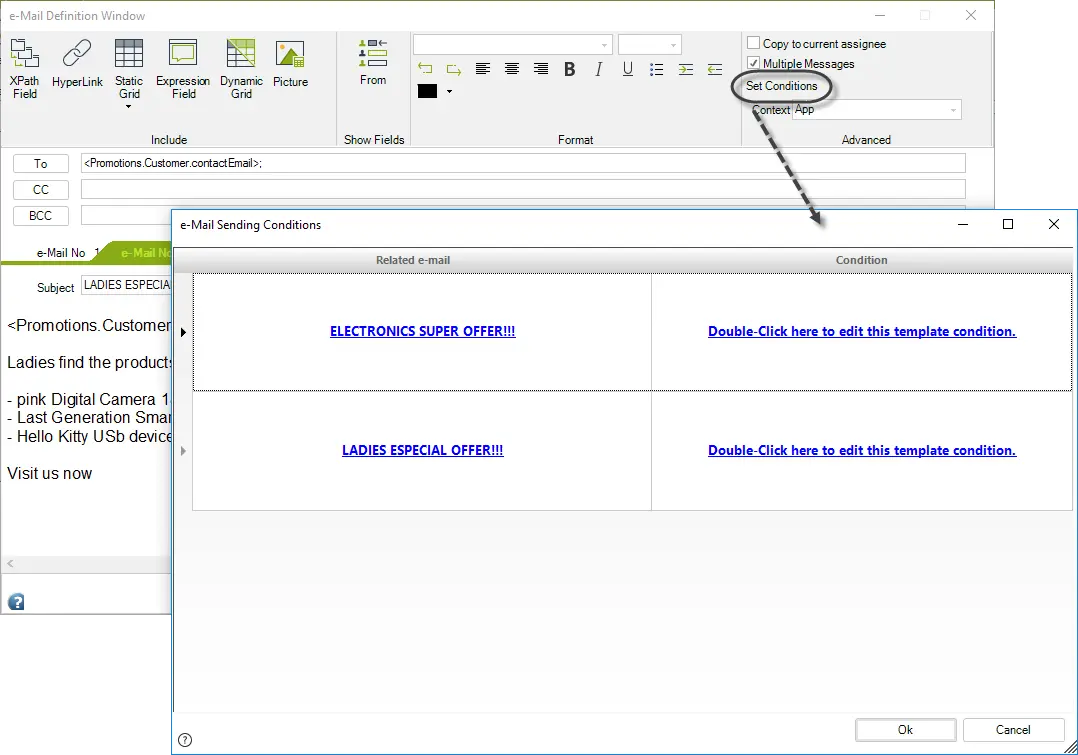Insert a HyperLink into the e-mail
1078x755 pixels.
(x=77, y=64)
